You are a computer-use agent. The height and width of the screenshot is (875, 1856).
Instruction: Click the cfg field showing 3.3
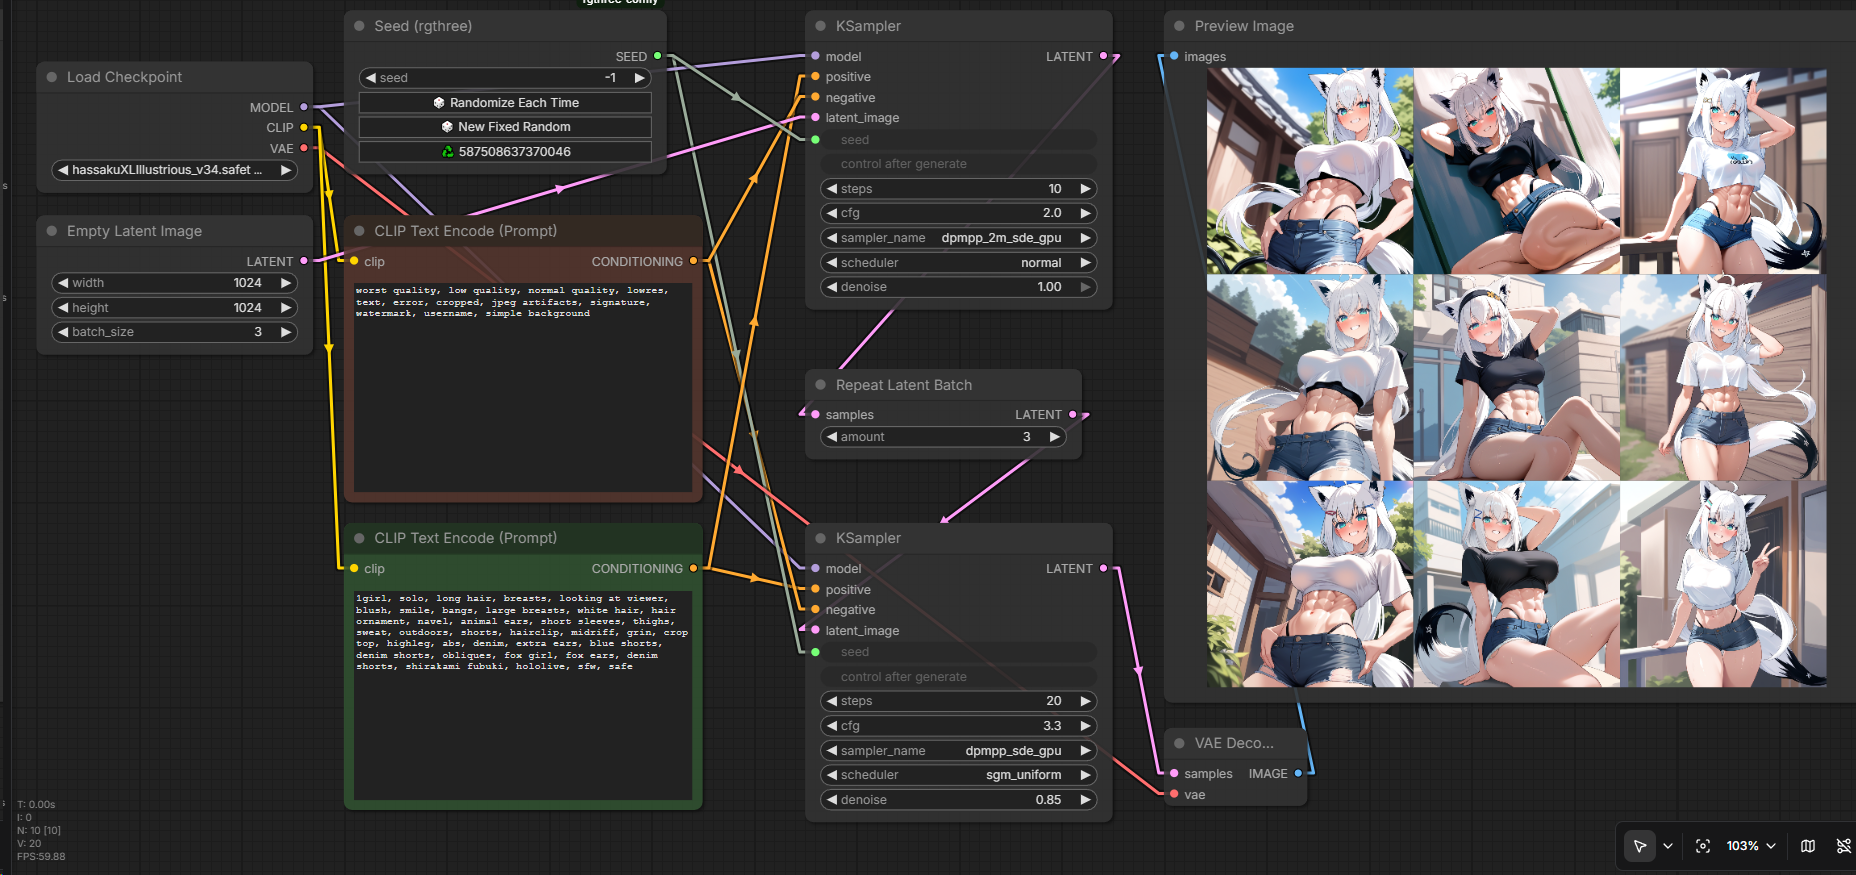[x=959, y=726]
